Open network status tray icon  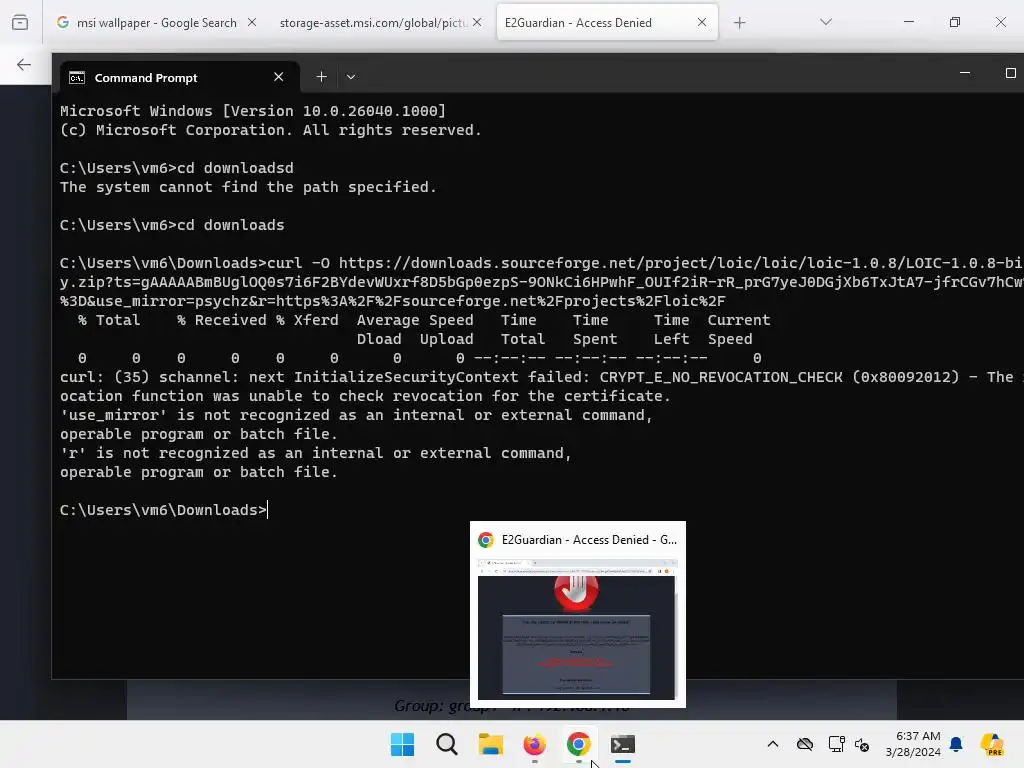point(836,744)
